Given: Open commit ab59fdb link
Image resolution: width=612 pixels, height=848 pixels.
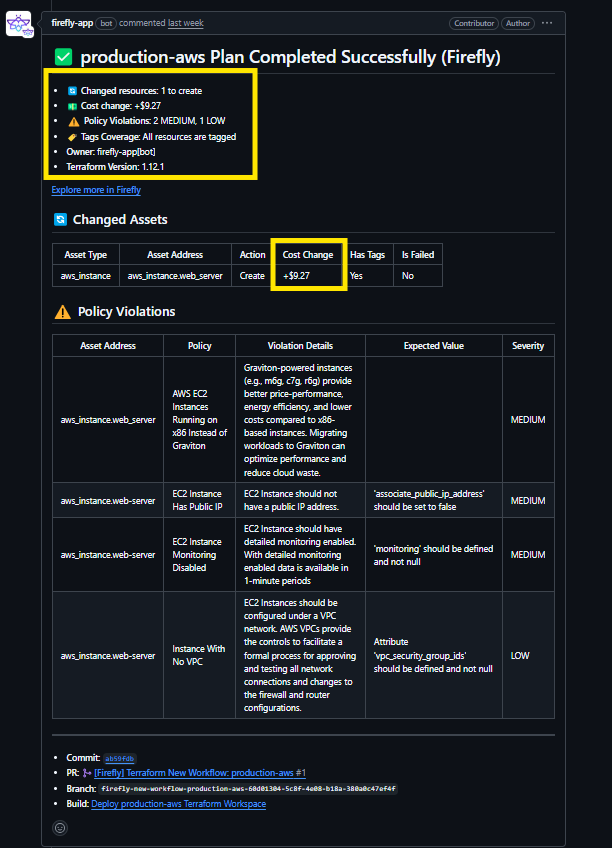Looking at the screenshot, I should pos(120,758).
